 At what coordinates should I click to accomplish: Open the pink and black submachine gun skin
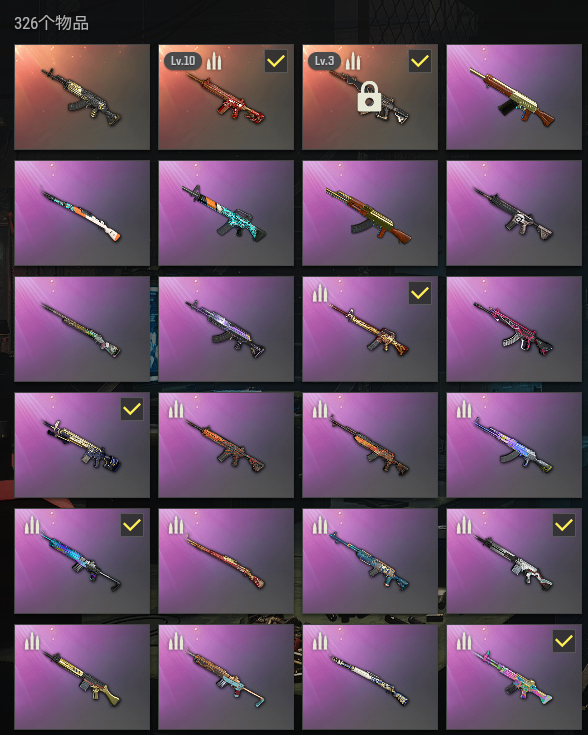514,329
